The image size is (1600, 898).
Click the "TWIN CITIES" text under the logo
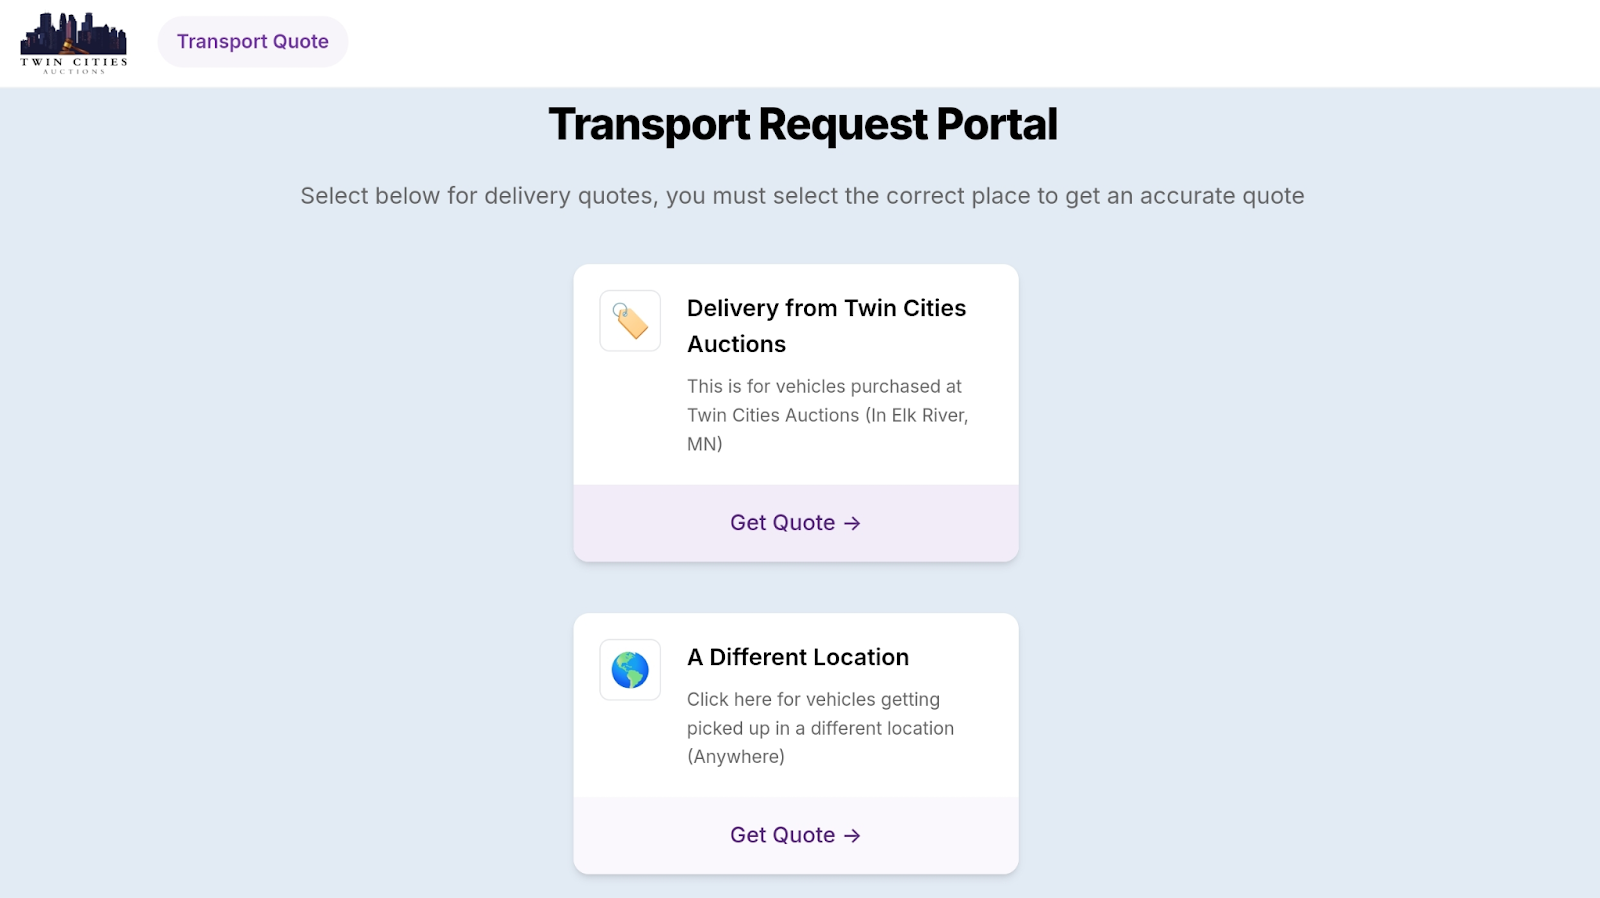[x=74, y=62]
